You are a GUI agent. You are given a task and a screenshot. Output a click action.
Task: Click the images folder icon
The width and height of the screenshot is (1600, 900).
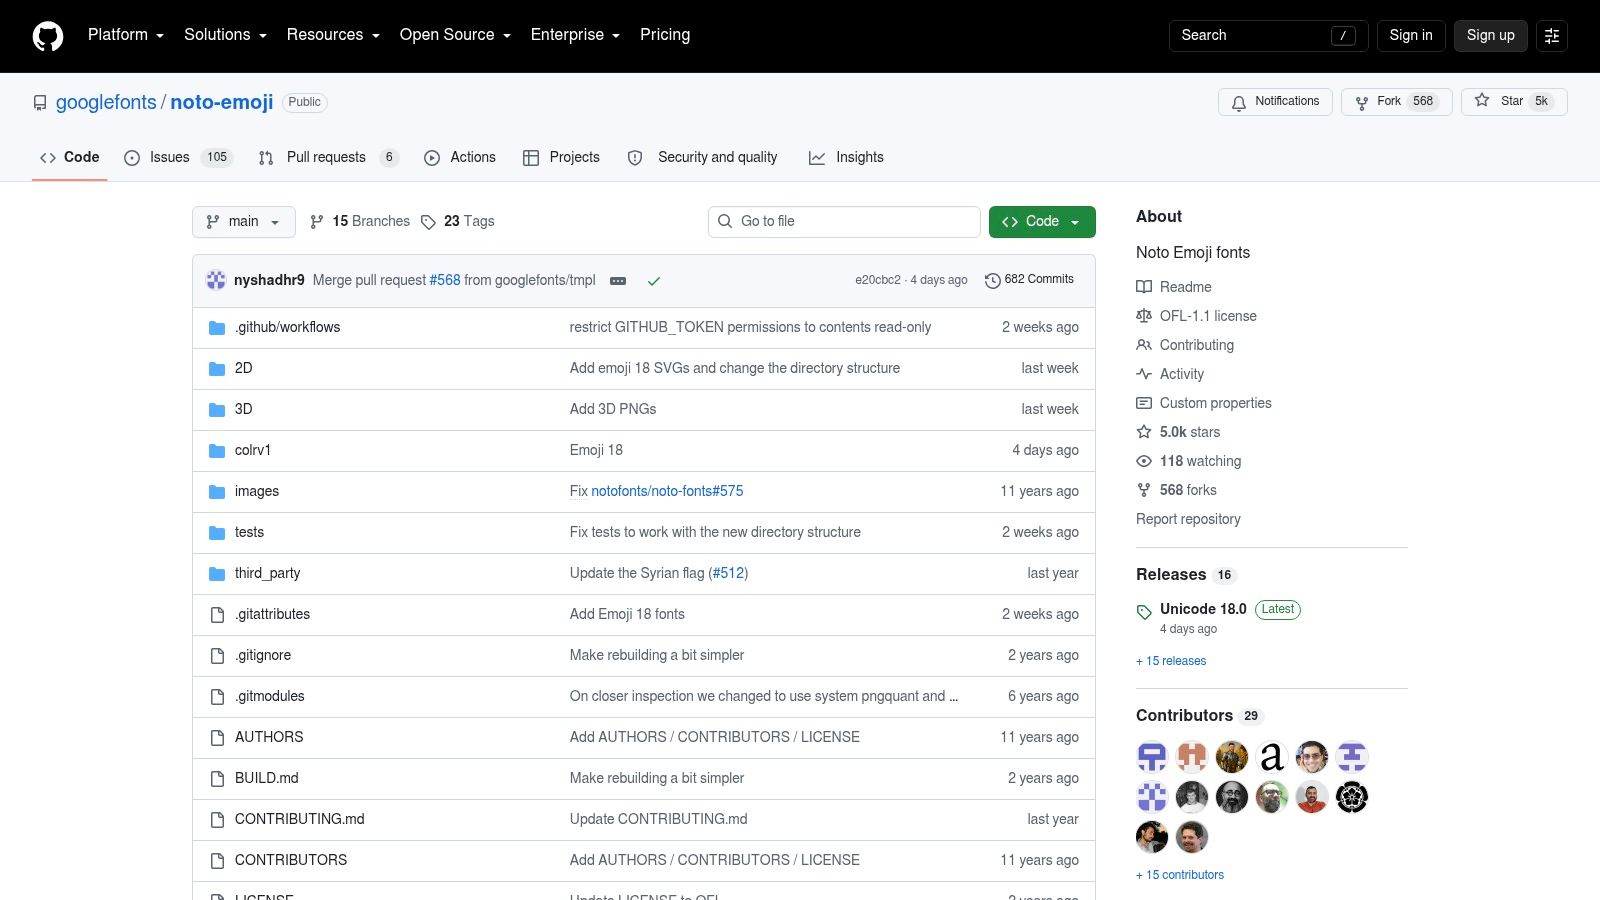click(x=217, y=492)
